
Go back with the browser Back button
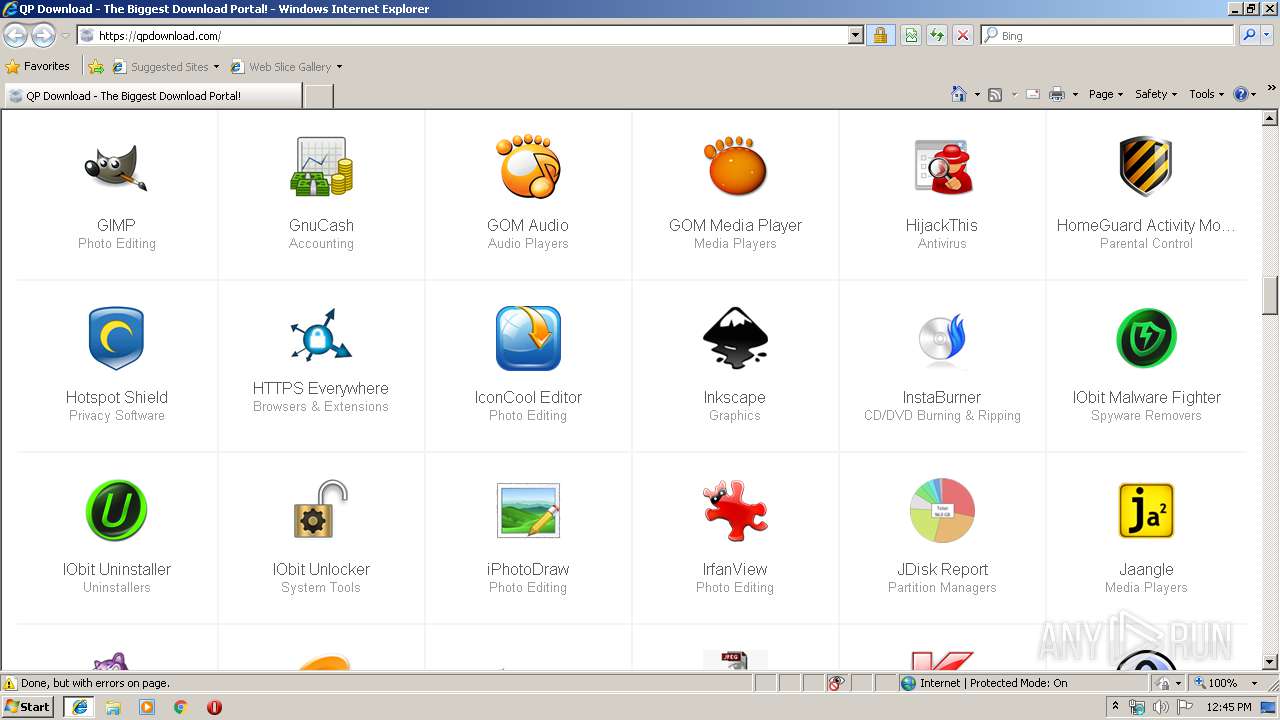coord(16,36)
